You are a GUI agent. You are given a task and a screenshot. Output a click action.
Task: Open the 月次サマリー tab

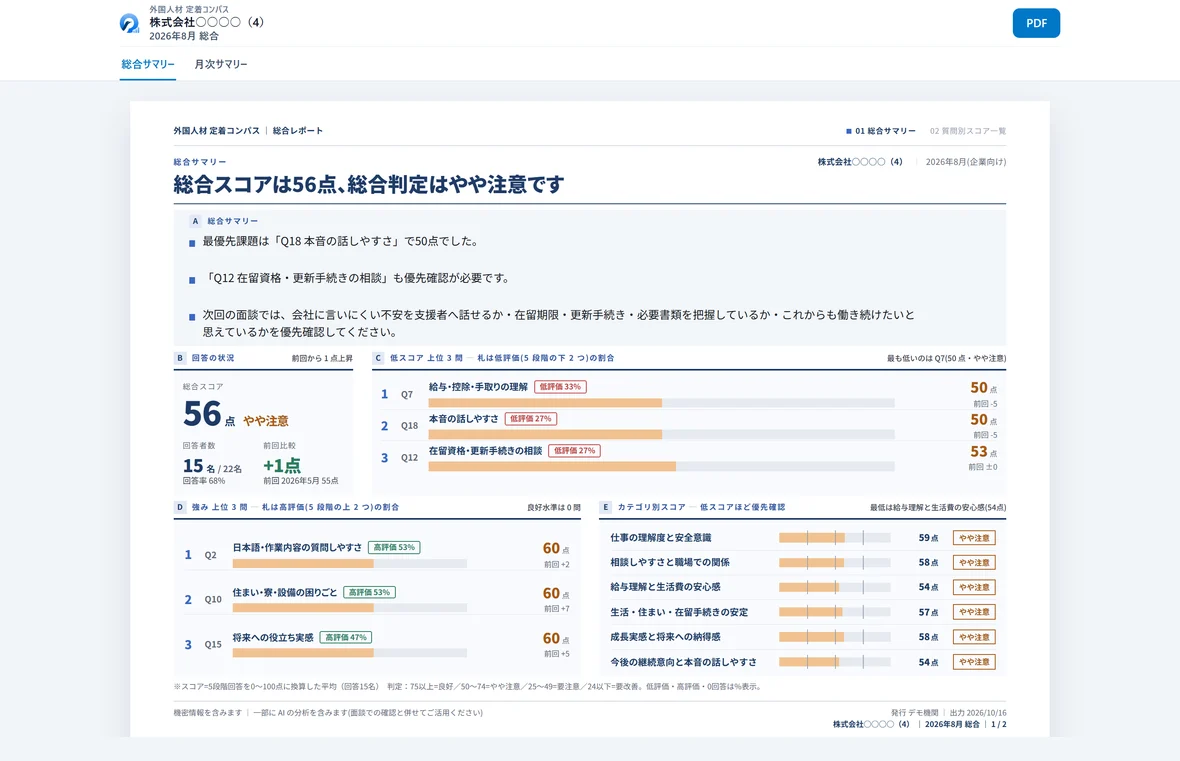(x=220, y=64)
